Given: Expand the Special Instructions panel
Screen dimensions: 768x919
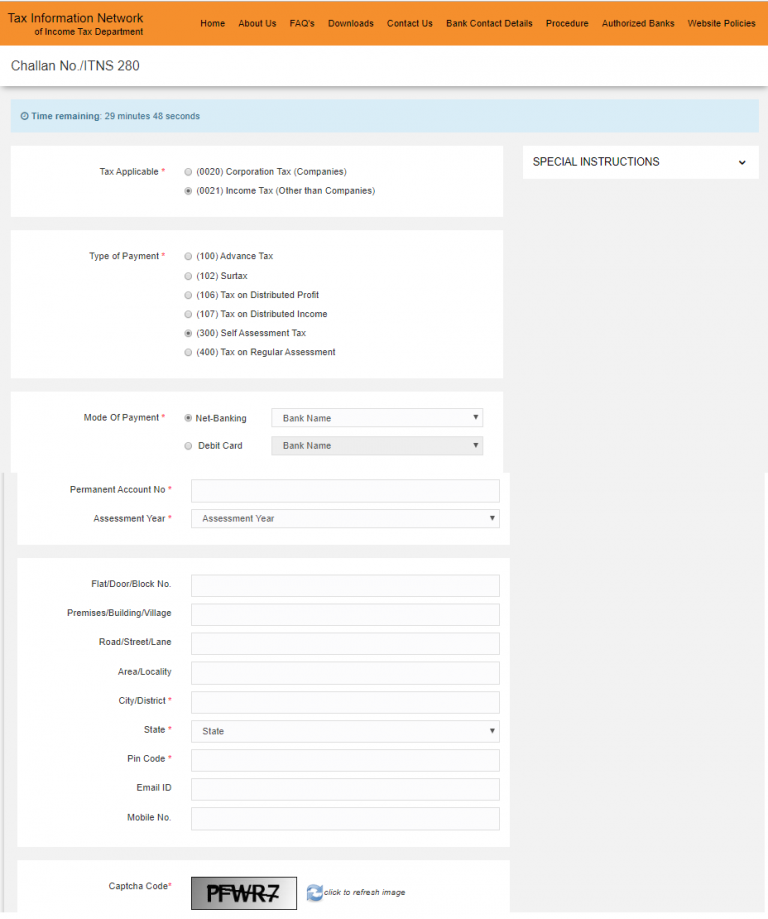Looking at the screenshot, I should point(640,162).
